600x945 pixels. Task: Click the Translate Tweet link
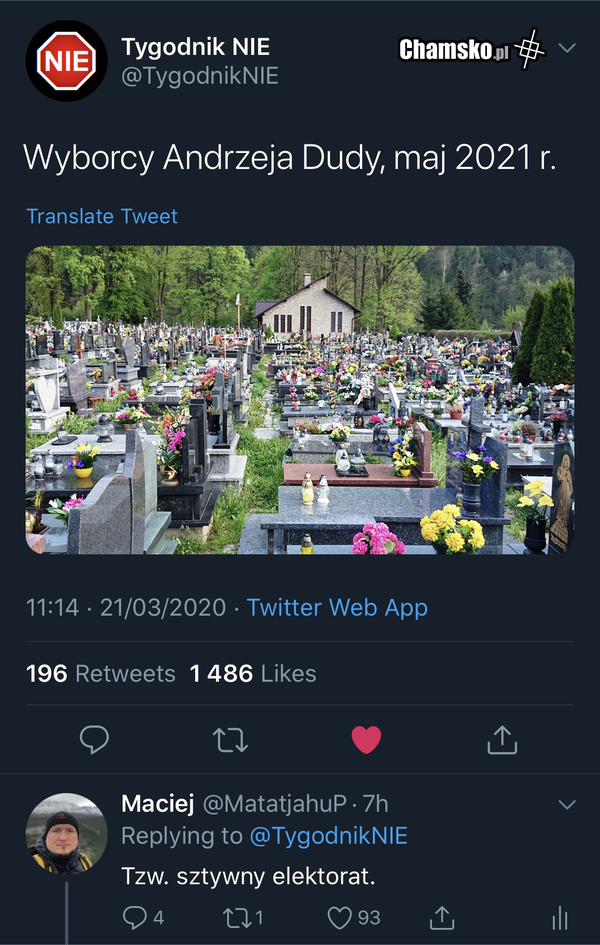[x=102, y=216]
